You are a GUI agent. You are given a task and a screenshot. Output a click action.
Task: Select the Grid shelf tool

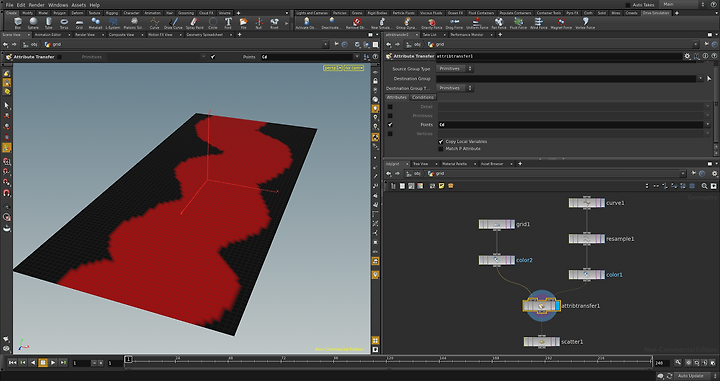(x=79, y=23)
